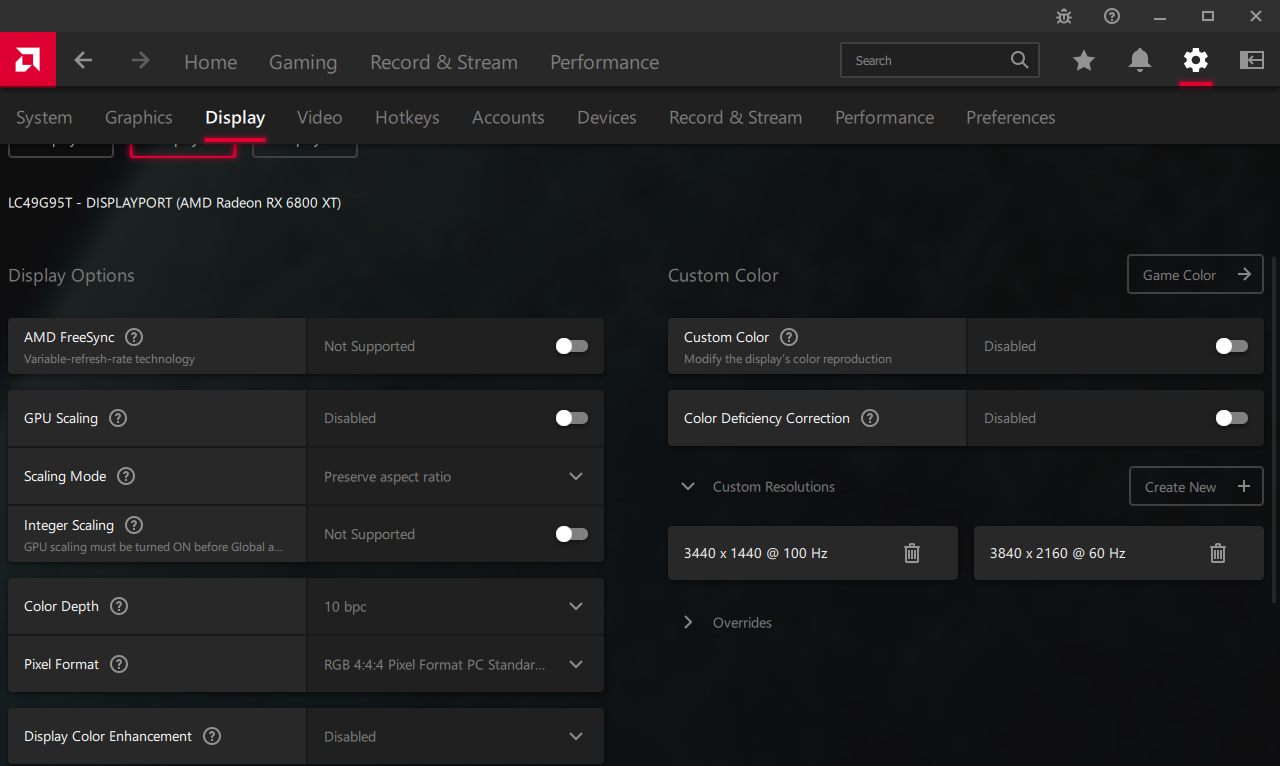Screen dimensions: 1280x766
Task: Click the Game Color button
Action: tap(1195, 274)
